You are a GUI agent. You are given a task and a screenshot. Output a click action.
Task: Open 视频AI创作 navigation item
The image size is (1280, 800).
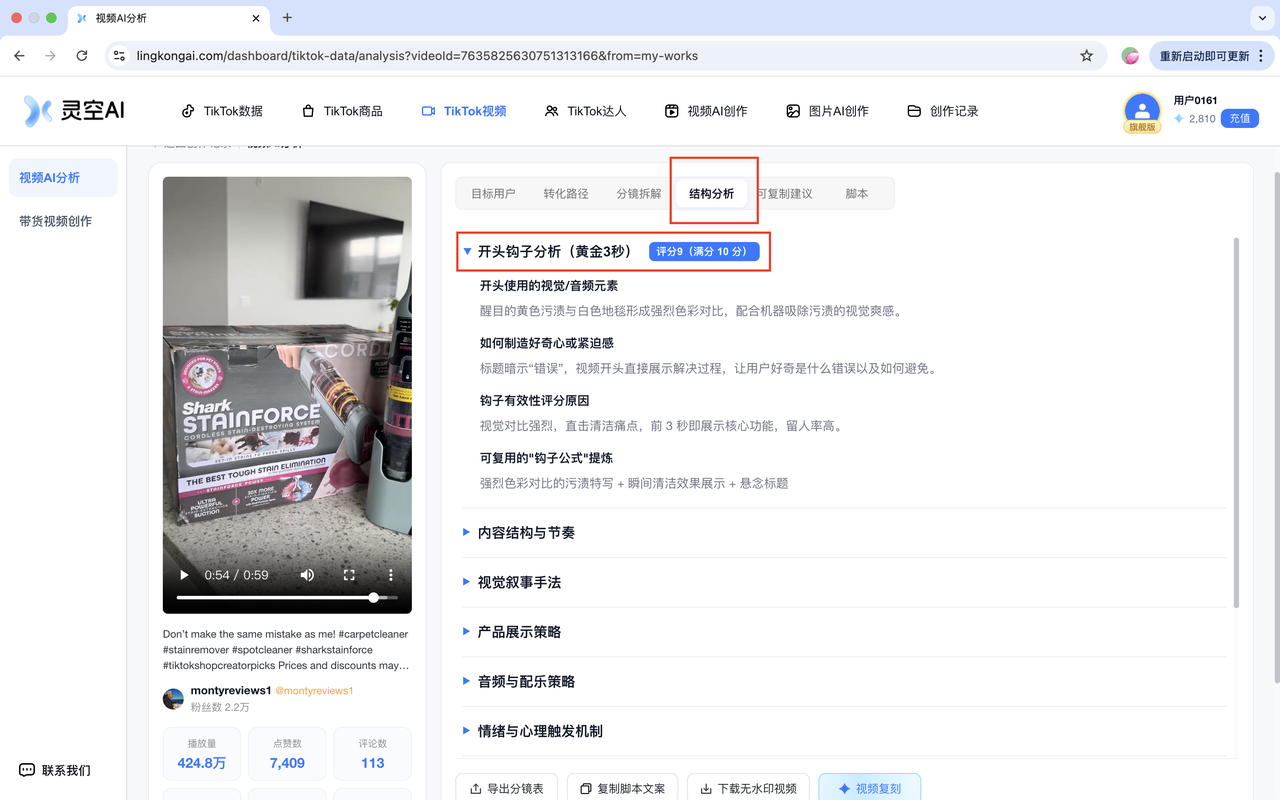706,111
